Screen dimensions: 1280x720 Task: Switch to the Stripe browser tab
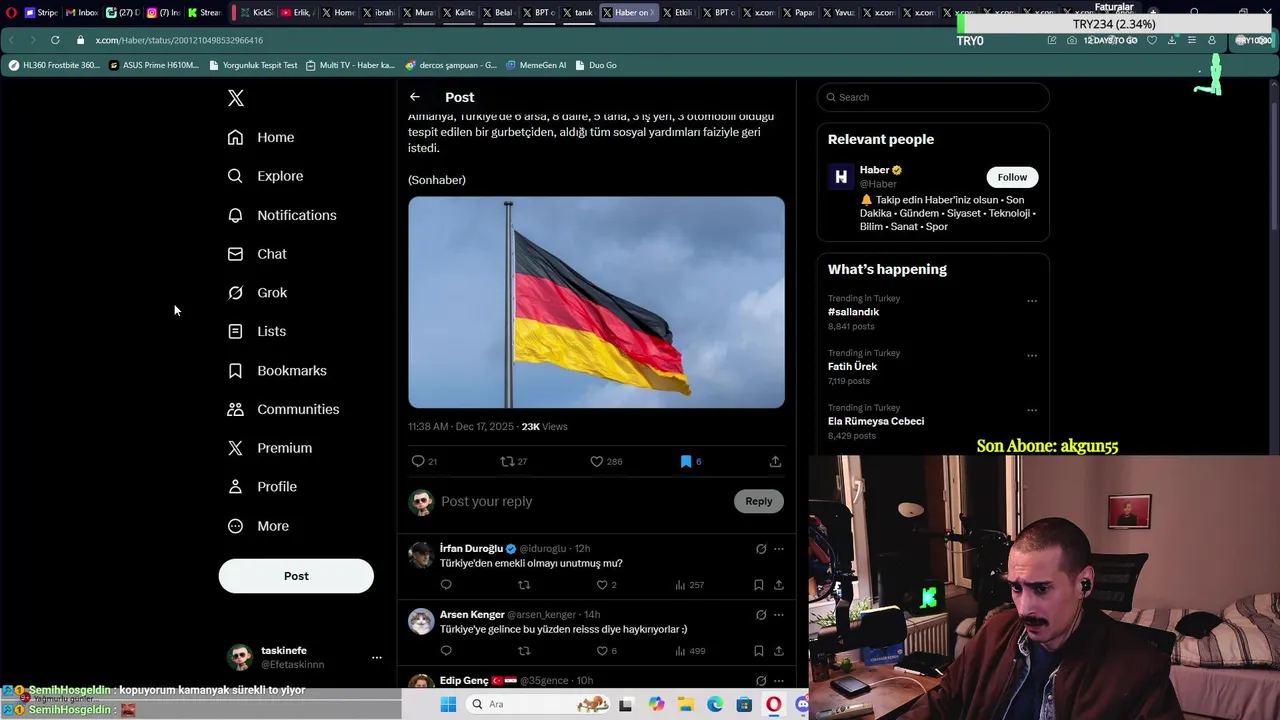click(x=41, y=13)
